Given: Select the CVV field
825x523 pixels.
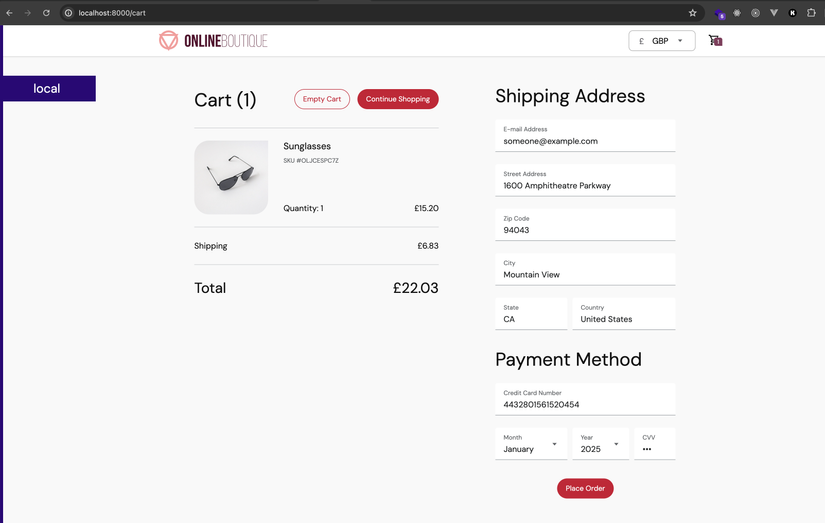Looking at the screenshot, I should (655, 444).
